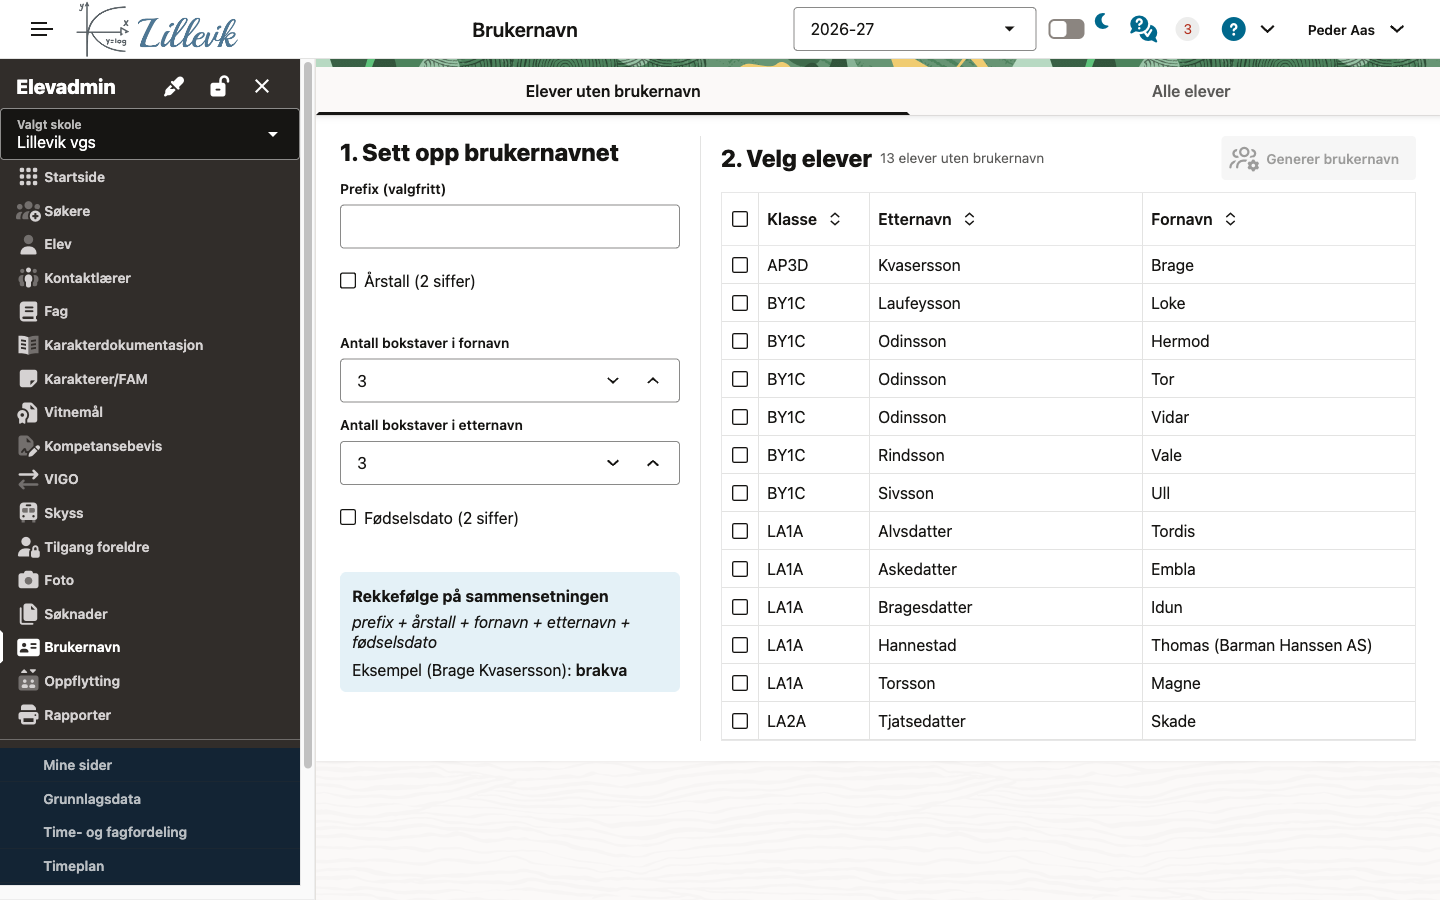1440x900 pixels.
Task: Select the Odinsson Tor row checkbox
Action: click(740, 379)
